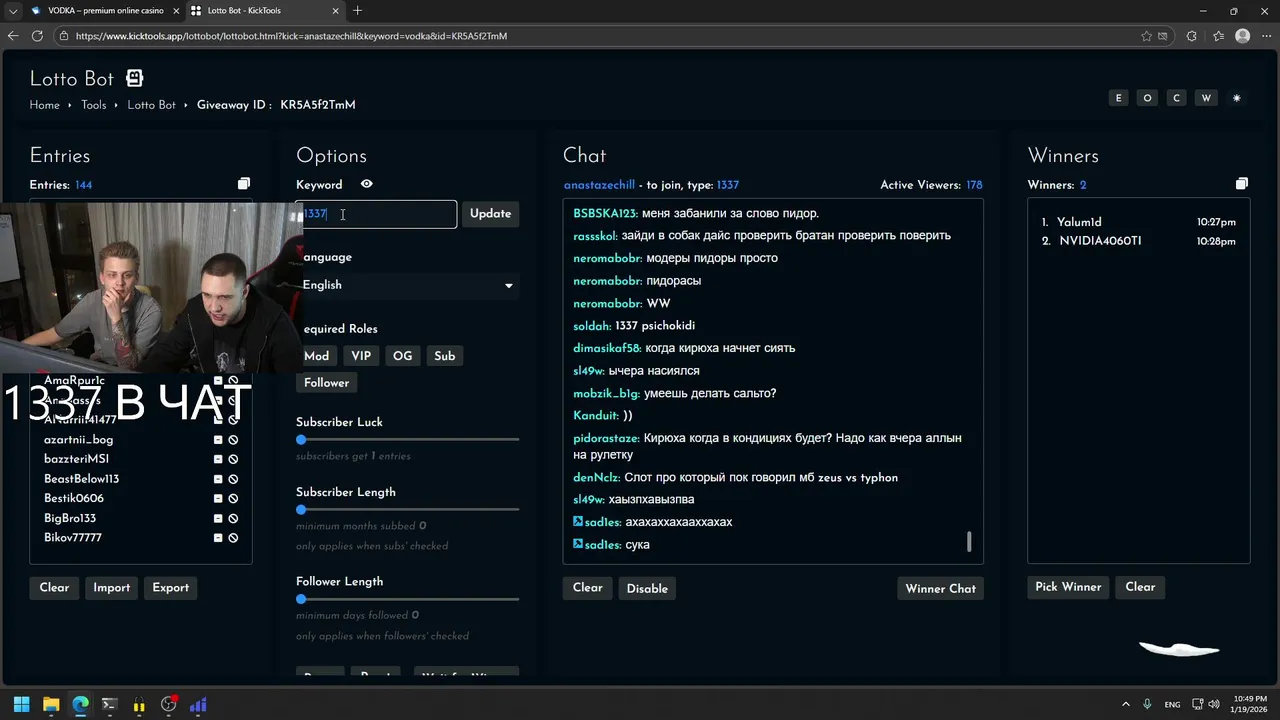Export entries
Image resolution: width=1280 pixels, height=720 pixels.
(170, 588)
